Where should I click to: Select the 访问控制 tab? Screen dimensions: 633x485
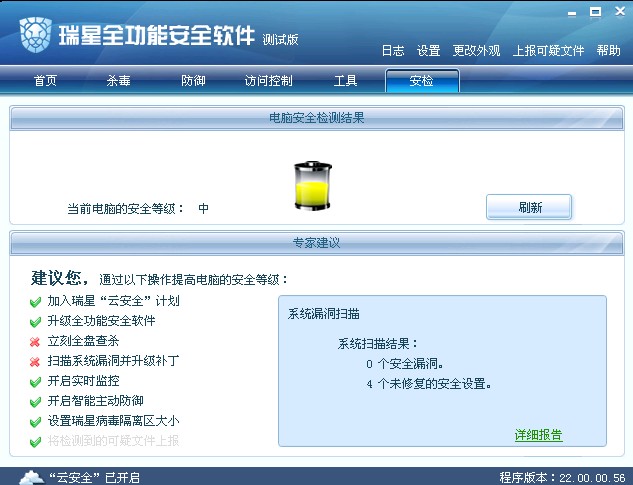coord(269,81)
